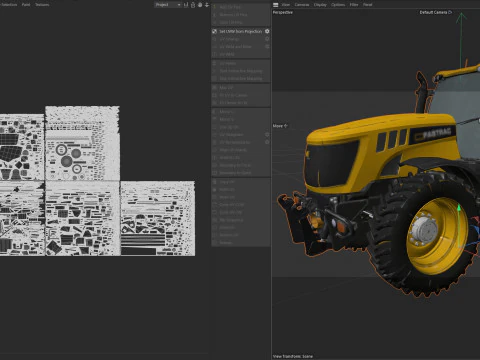Open the Options menu in 3D viewport
The image size is (480, 360).
(x=338, y=5)
